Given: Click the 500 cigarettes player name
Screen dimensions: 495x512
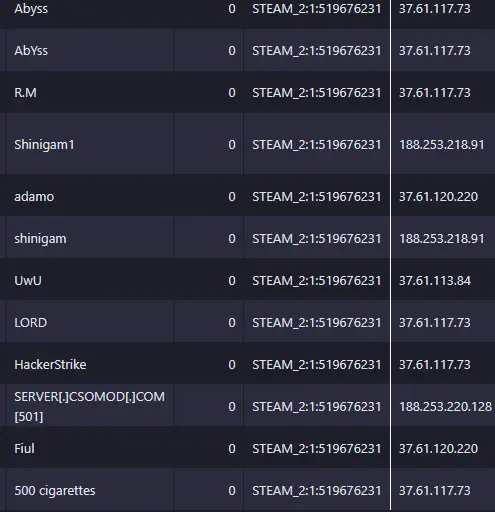Looking at the screenshot, I should click(x=55, y=491).
